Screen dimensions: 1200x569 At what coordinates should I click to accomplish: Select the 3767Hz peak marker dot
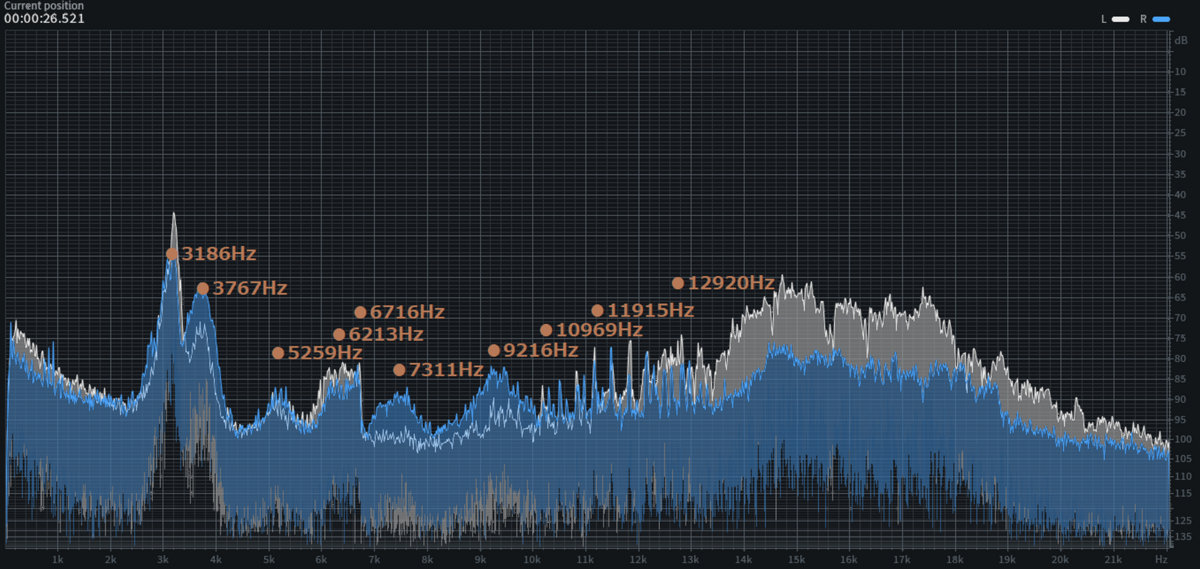tap(203, 289)
